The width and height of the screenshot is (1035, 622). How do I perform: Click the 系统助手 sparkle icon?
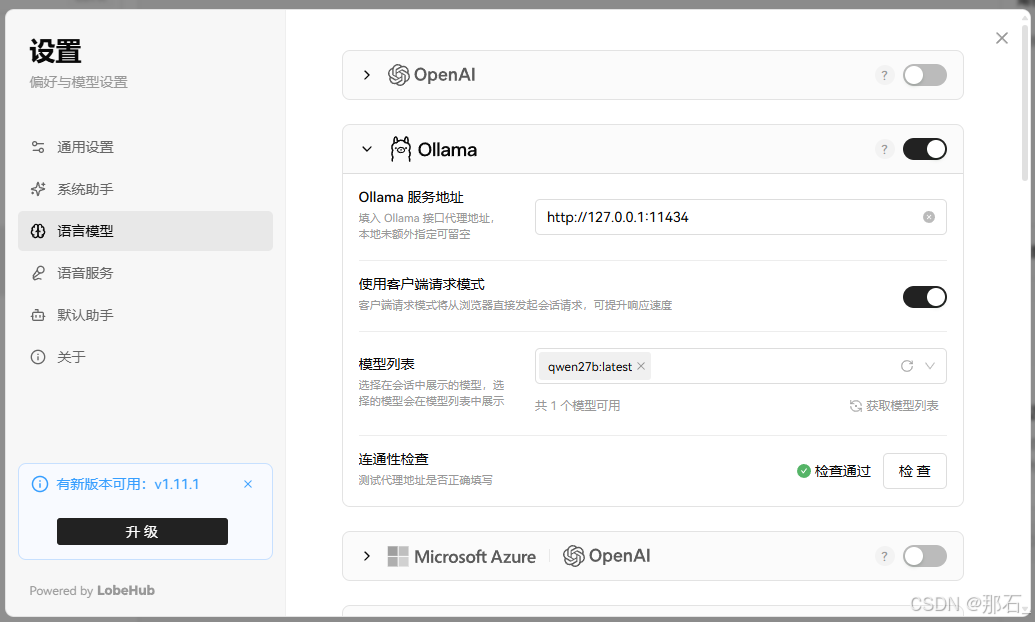pyautogui.click(x=38, y=190)
